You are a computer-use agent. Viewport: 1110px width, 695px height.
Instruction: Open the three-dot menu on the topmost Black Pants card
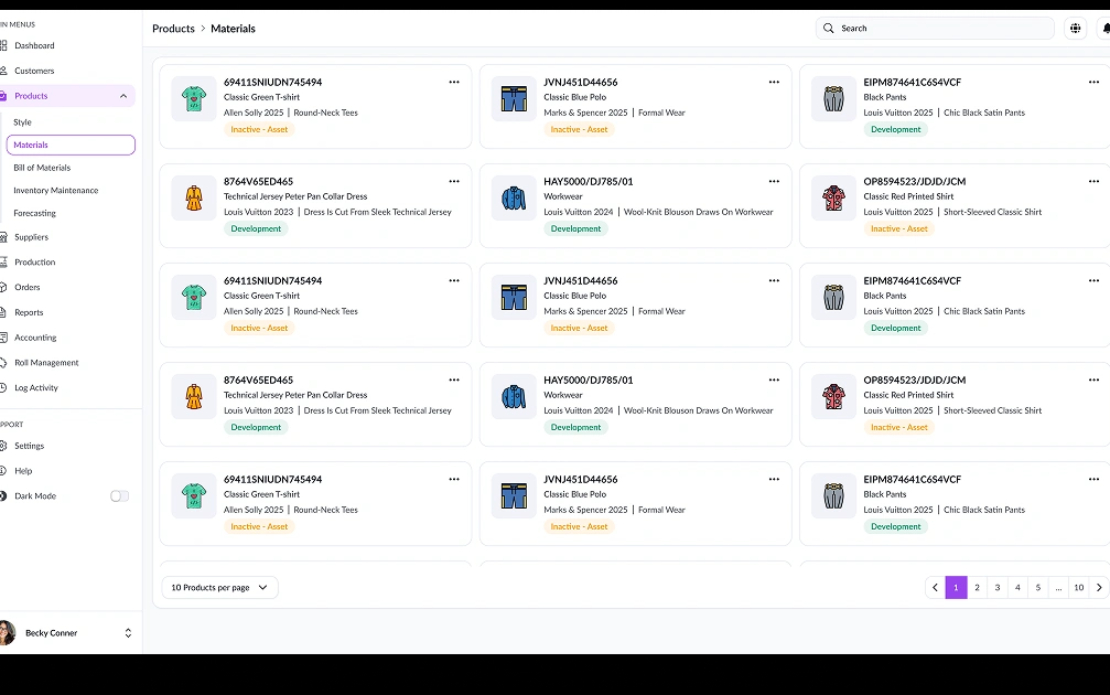click(x=1094, y=82)
